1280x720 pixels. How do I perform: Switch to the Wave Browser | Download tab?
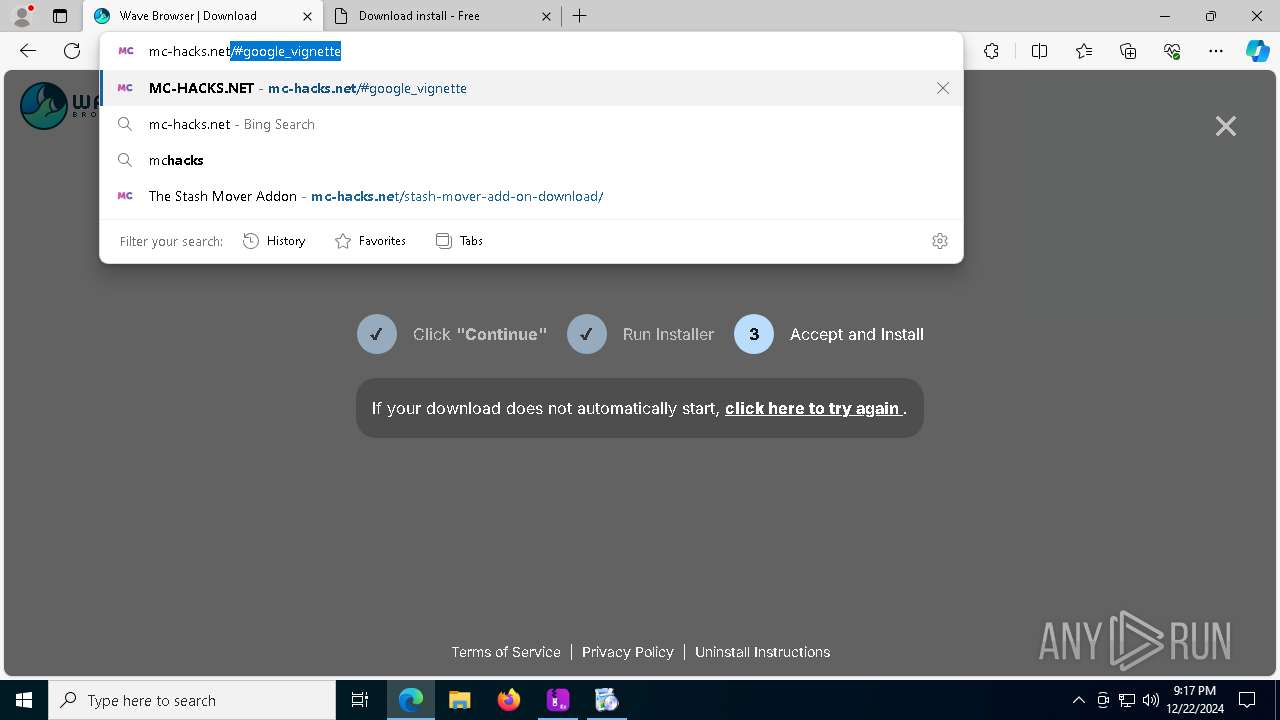click(203, 16)
